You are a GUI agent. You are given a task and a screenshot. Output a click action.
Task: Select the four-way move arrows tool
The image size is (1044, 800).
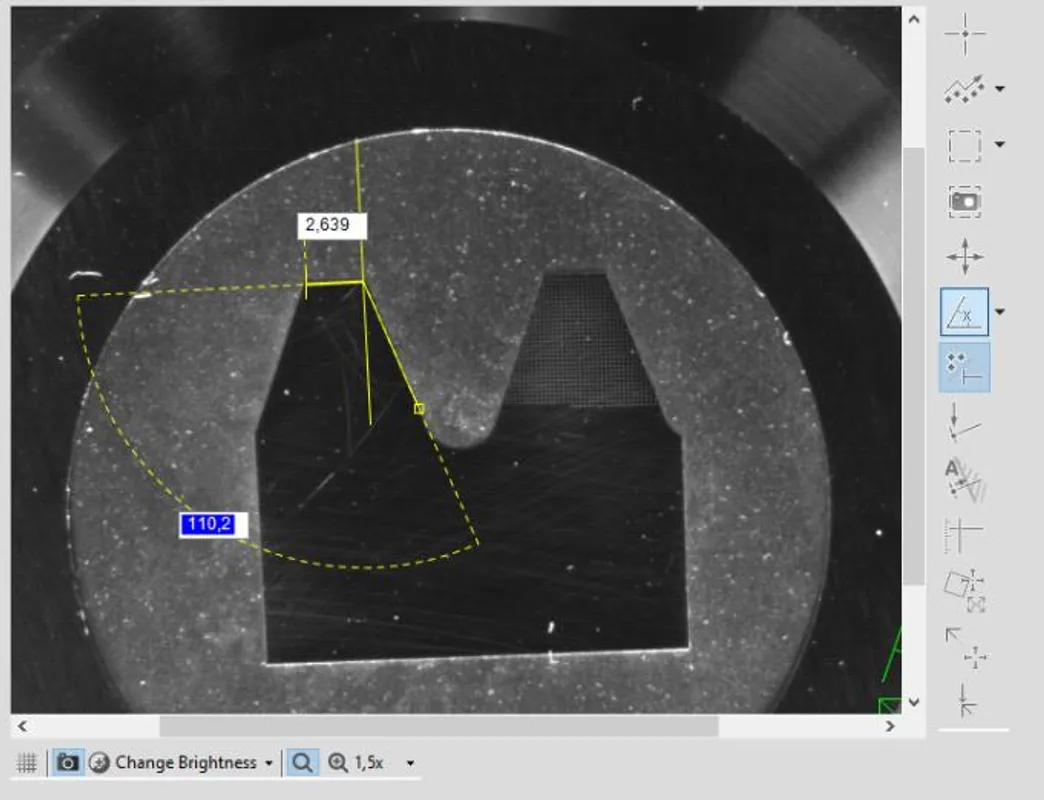tap(965, 256)
